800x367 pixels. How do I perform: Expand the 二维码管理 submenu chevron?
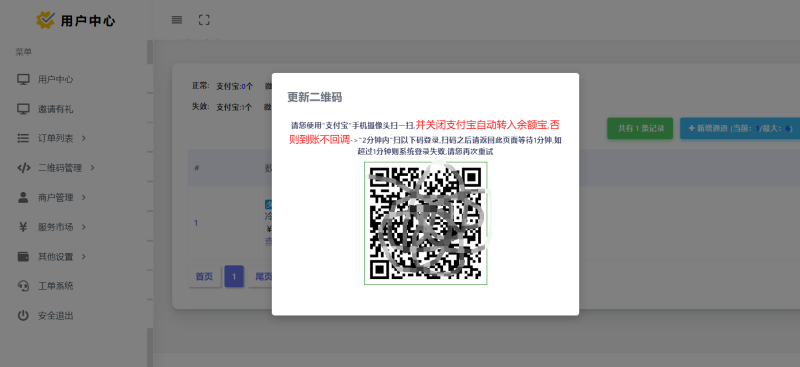point(92,167)
